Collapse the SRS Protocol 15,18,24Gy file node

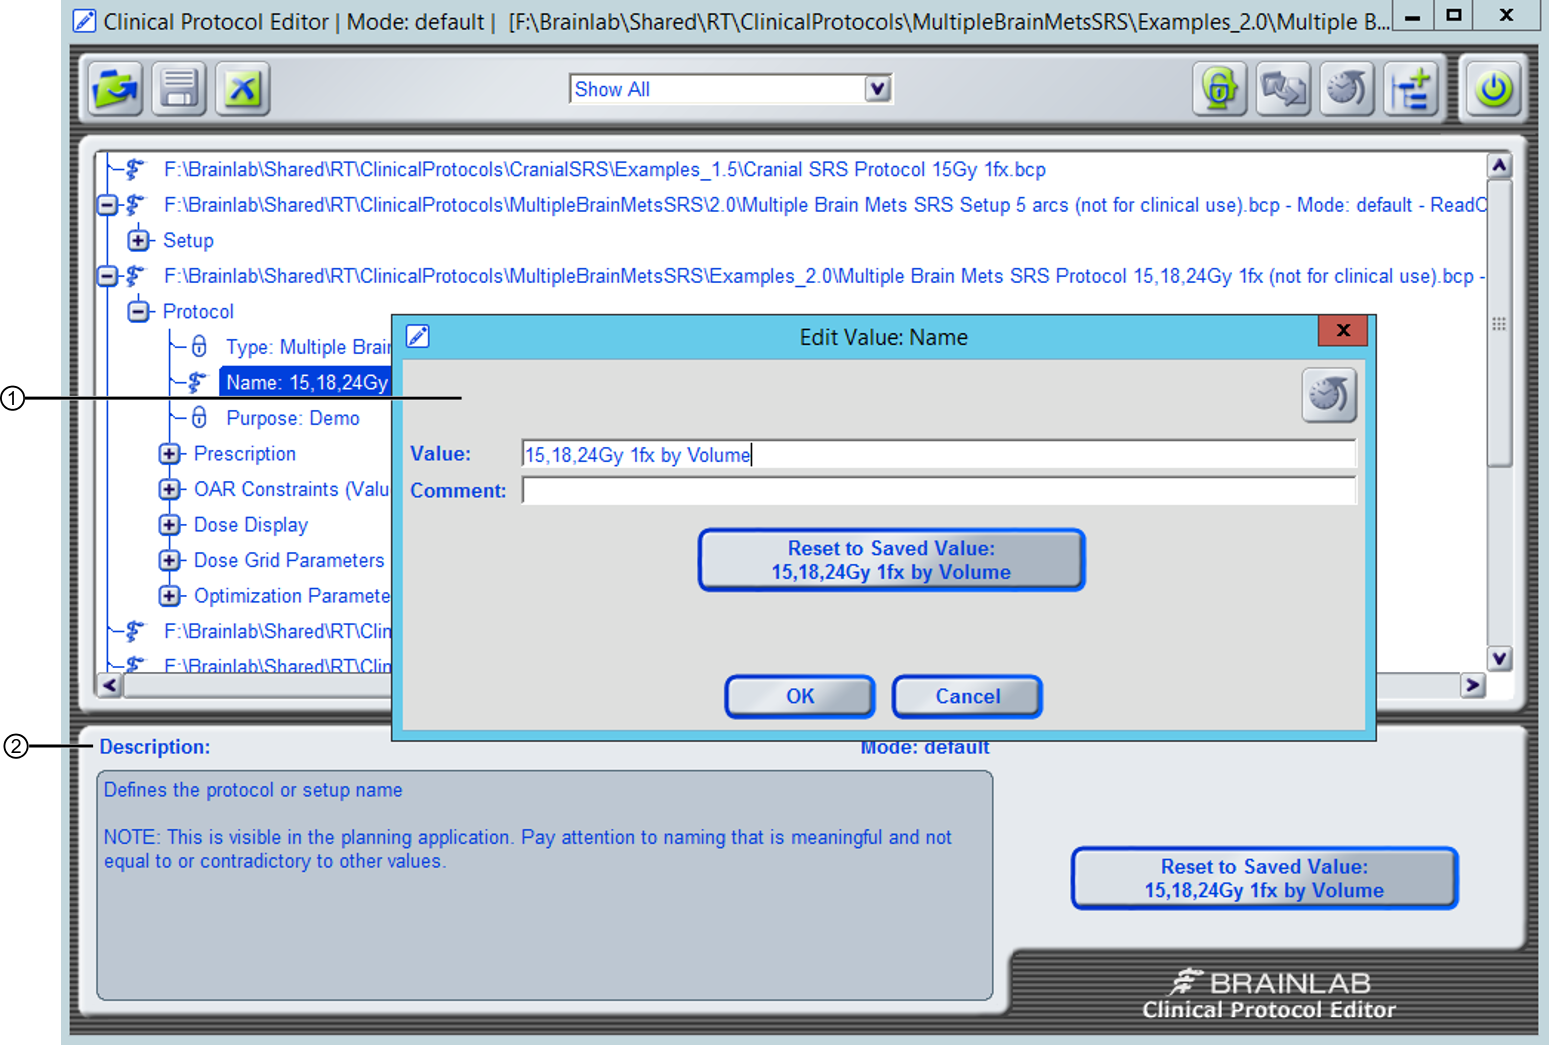(x=107, y=276)
